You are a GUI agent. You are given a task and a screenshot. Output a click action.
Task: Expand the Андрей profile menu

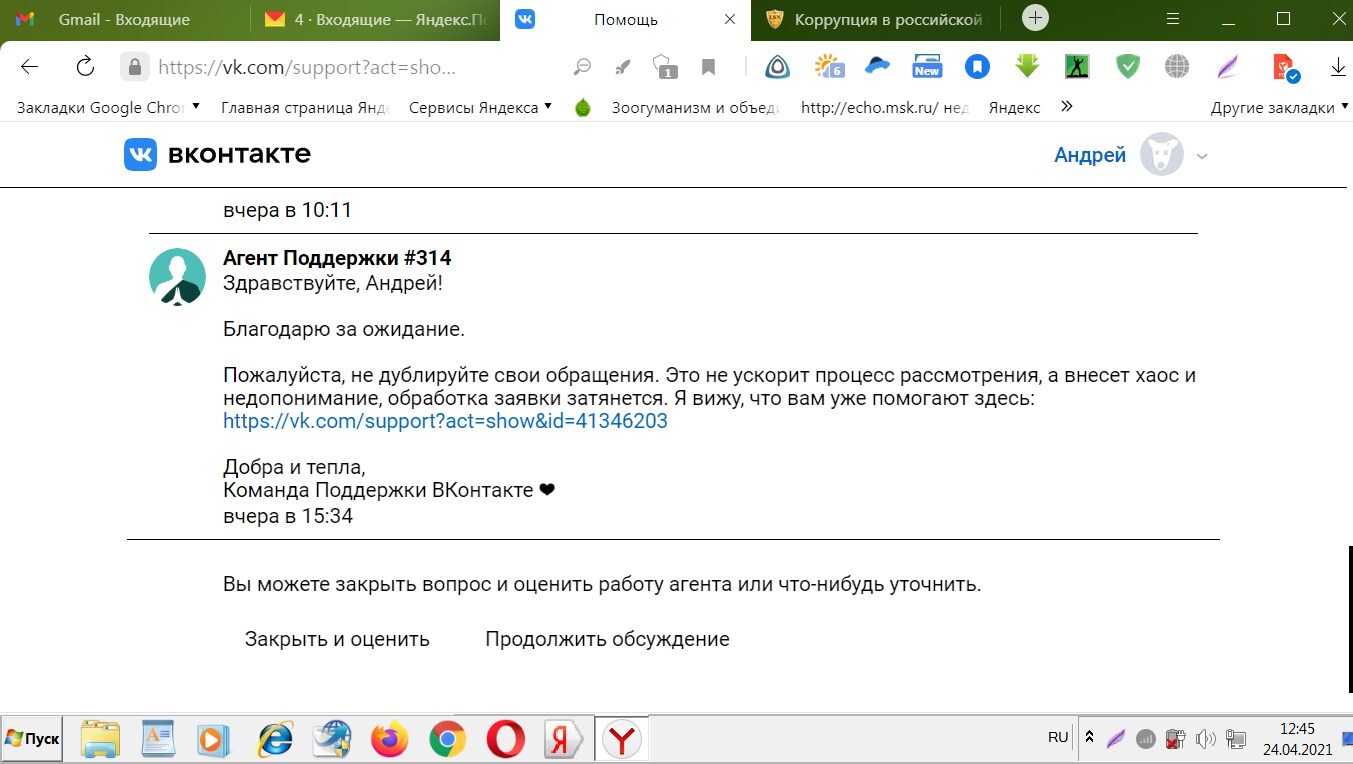pyautogui.click(x=1202, y=156)
